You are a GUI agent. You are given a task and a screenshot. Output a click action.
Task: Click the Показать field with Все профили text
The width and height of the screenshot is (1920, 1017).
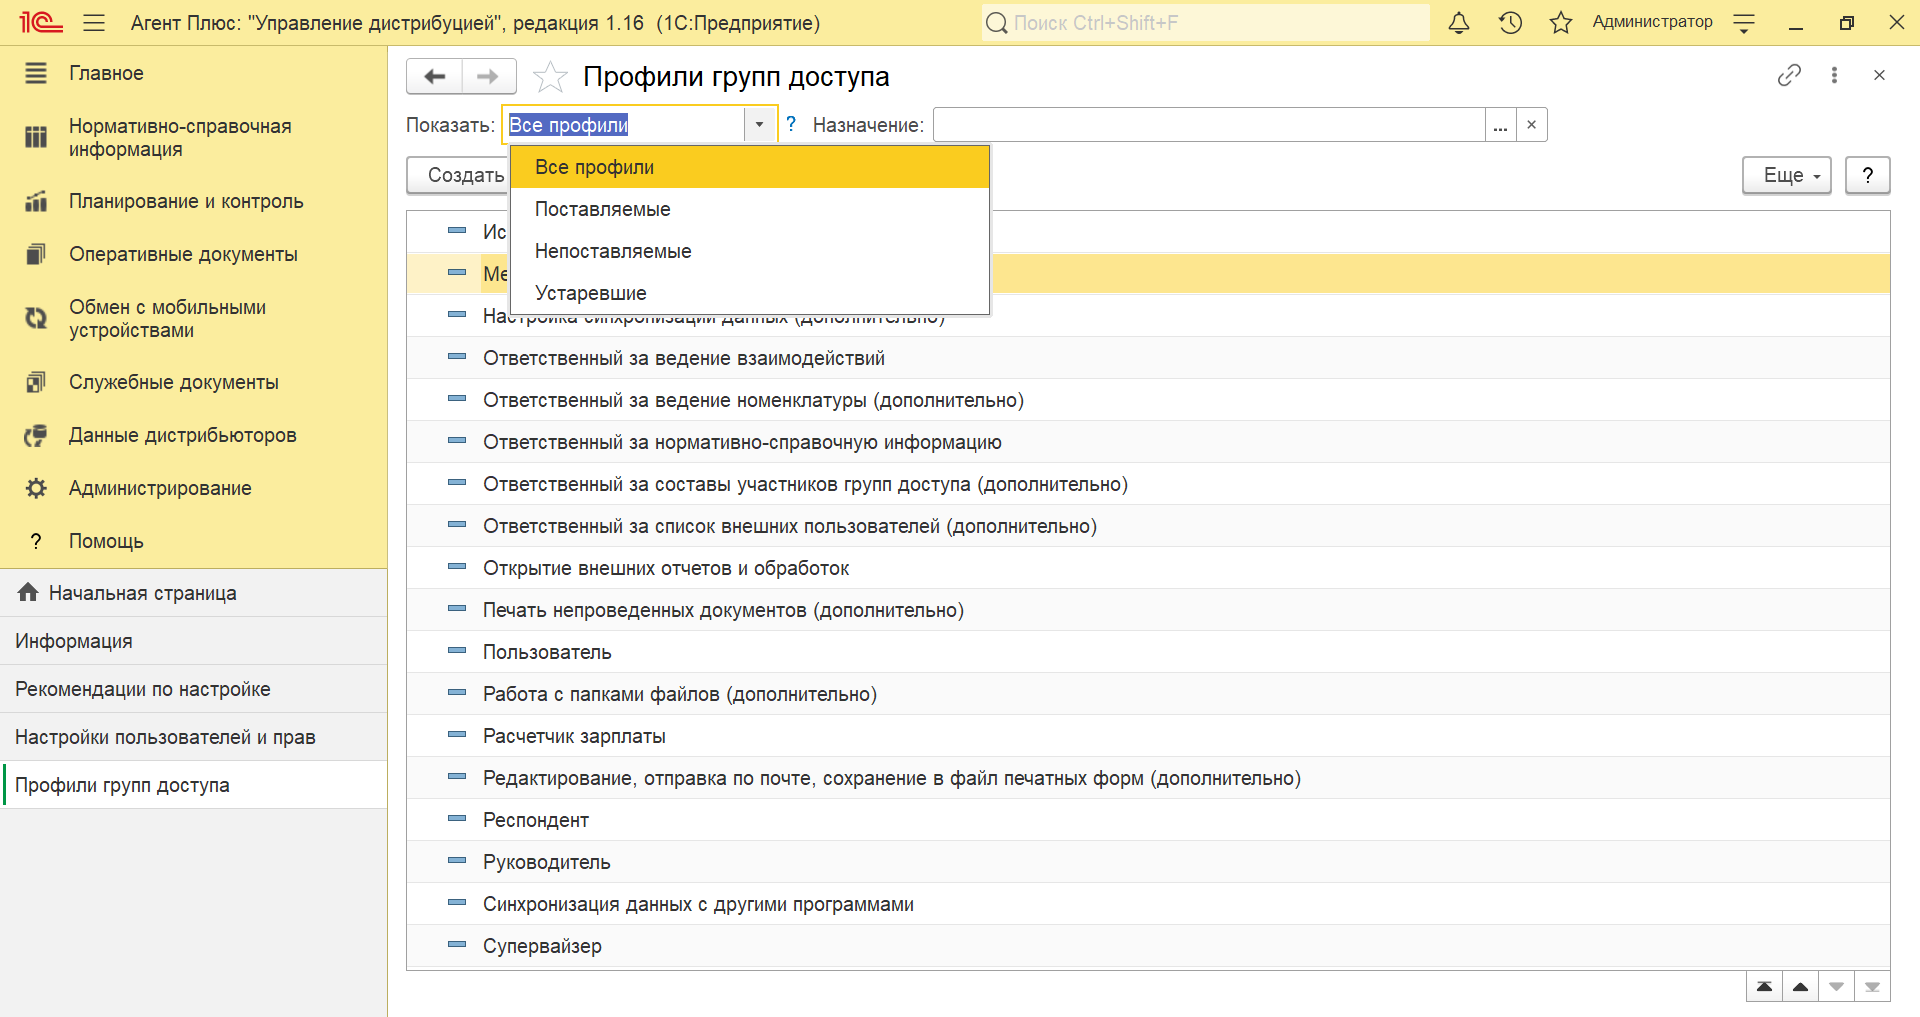point(624,125)
